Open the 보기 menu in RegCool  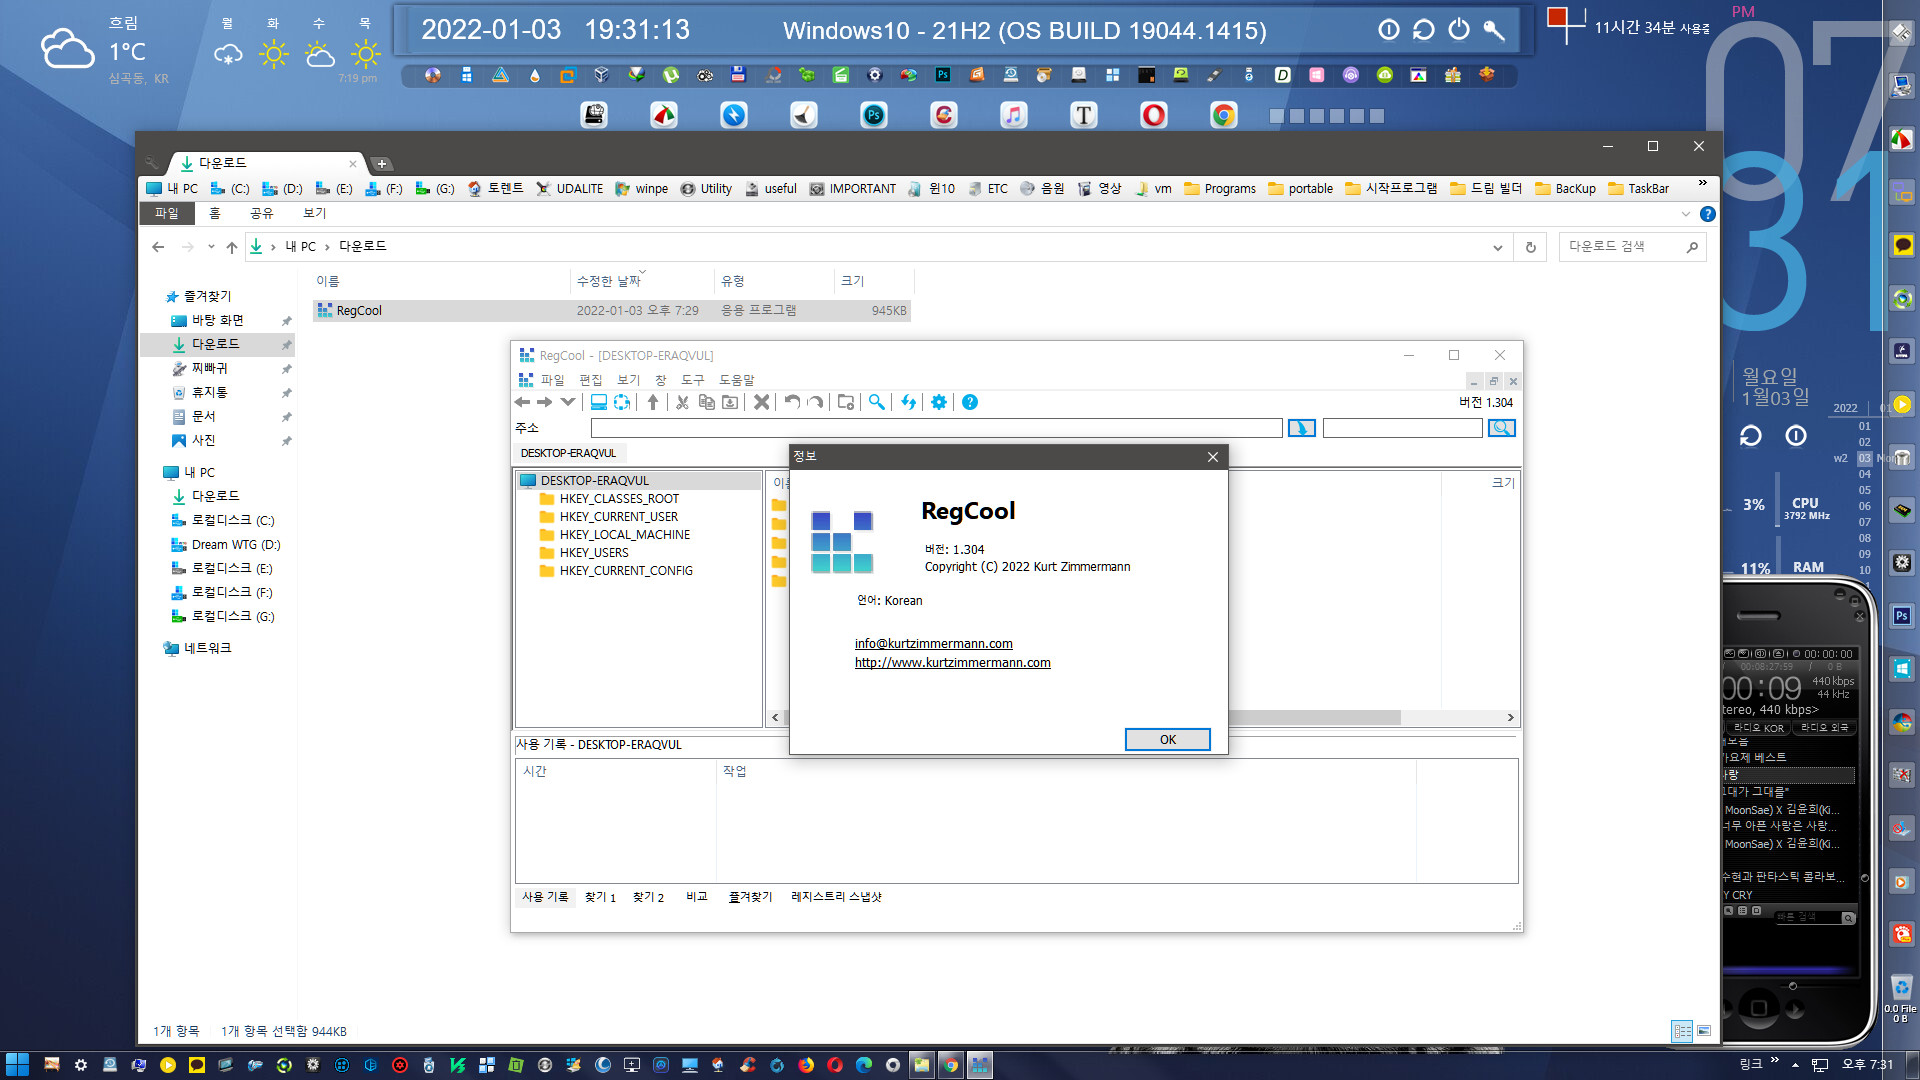coord(629,380)
